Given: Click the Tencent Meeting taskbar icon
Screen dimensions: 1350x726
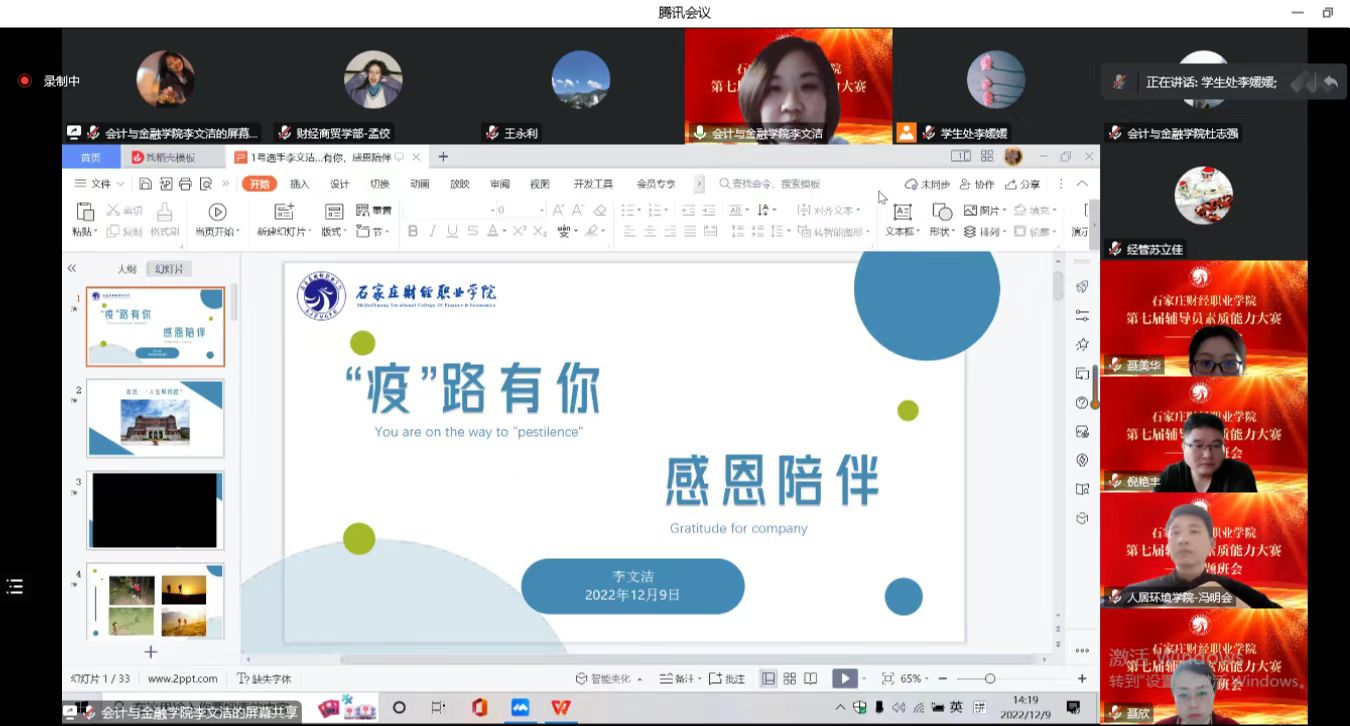Looking at the screenshot, I should [520, 708].
